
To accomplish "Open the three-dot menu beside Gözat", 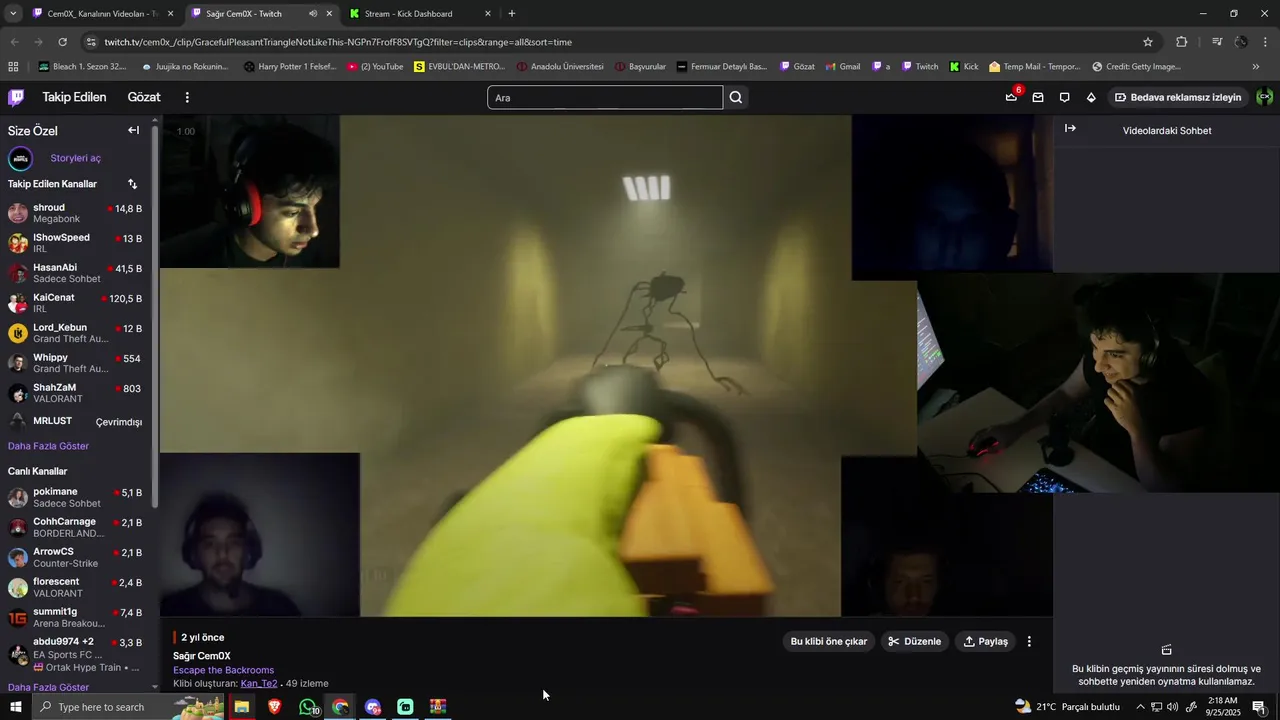I will (x=187, y=97).
